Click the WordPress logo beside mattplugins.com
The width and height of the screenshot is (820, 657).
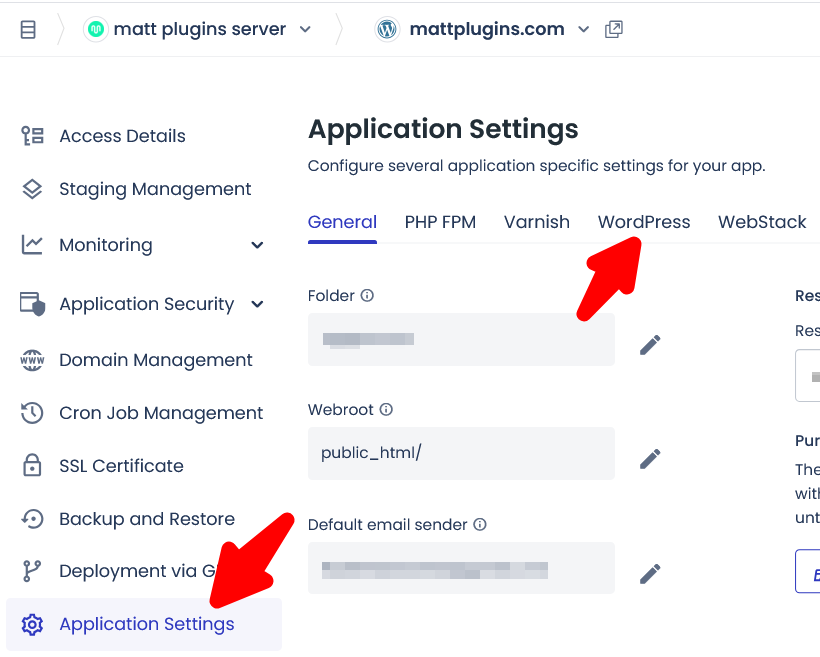[387, 30]
